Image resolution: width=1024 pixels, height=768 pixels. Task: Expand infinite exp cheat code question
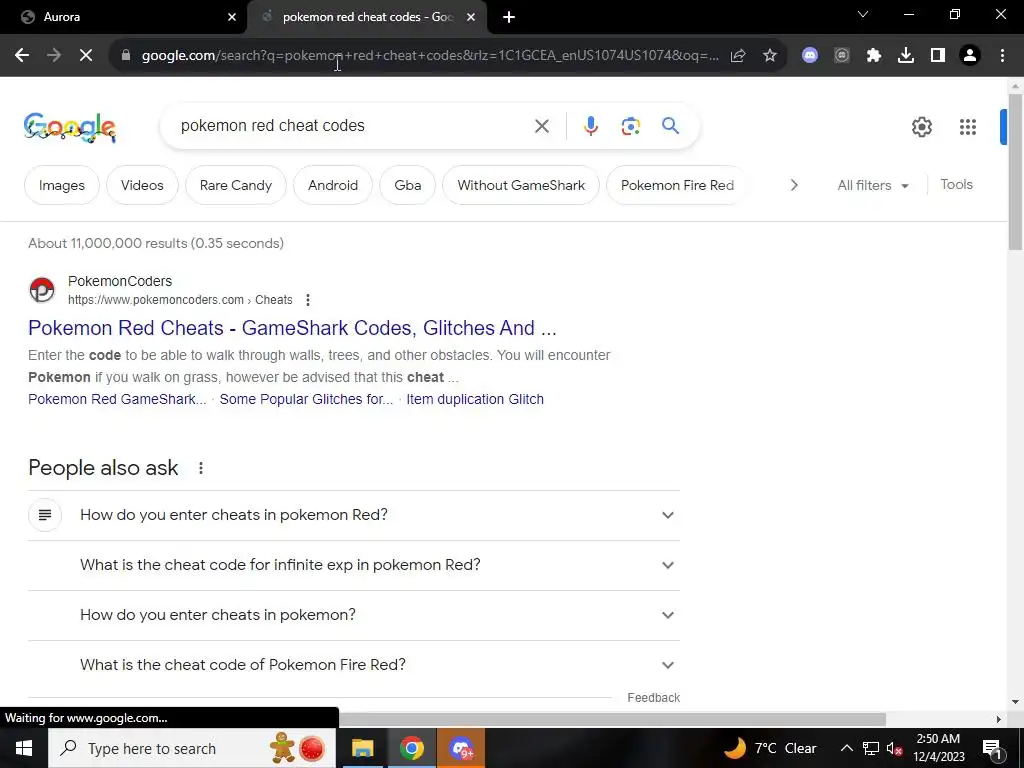[354, 566]
